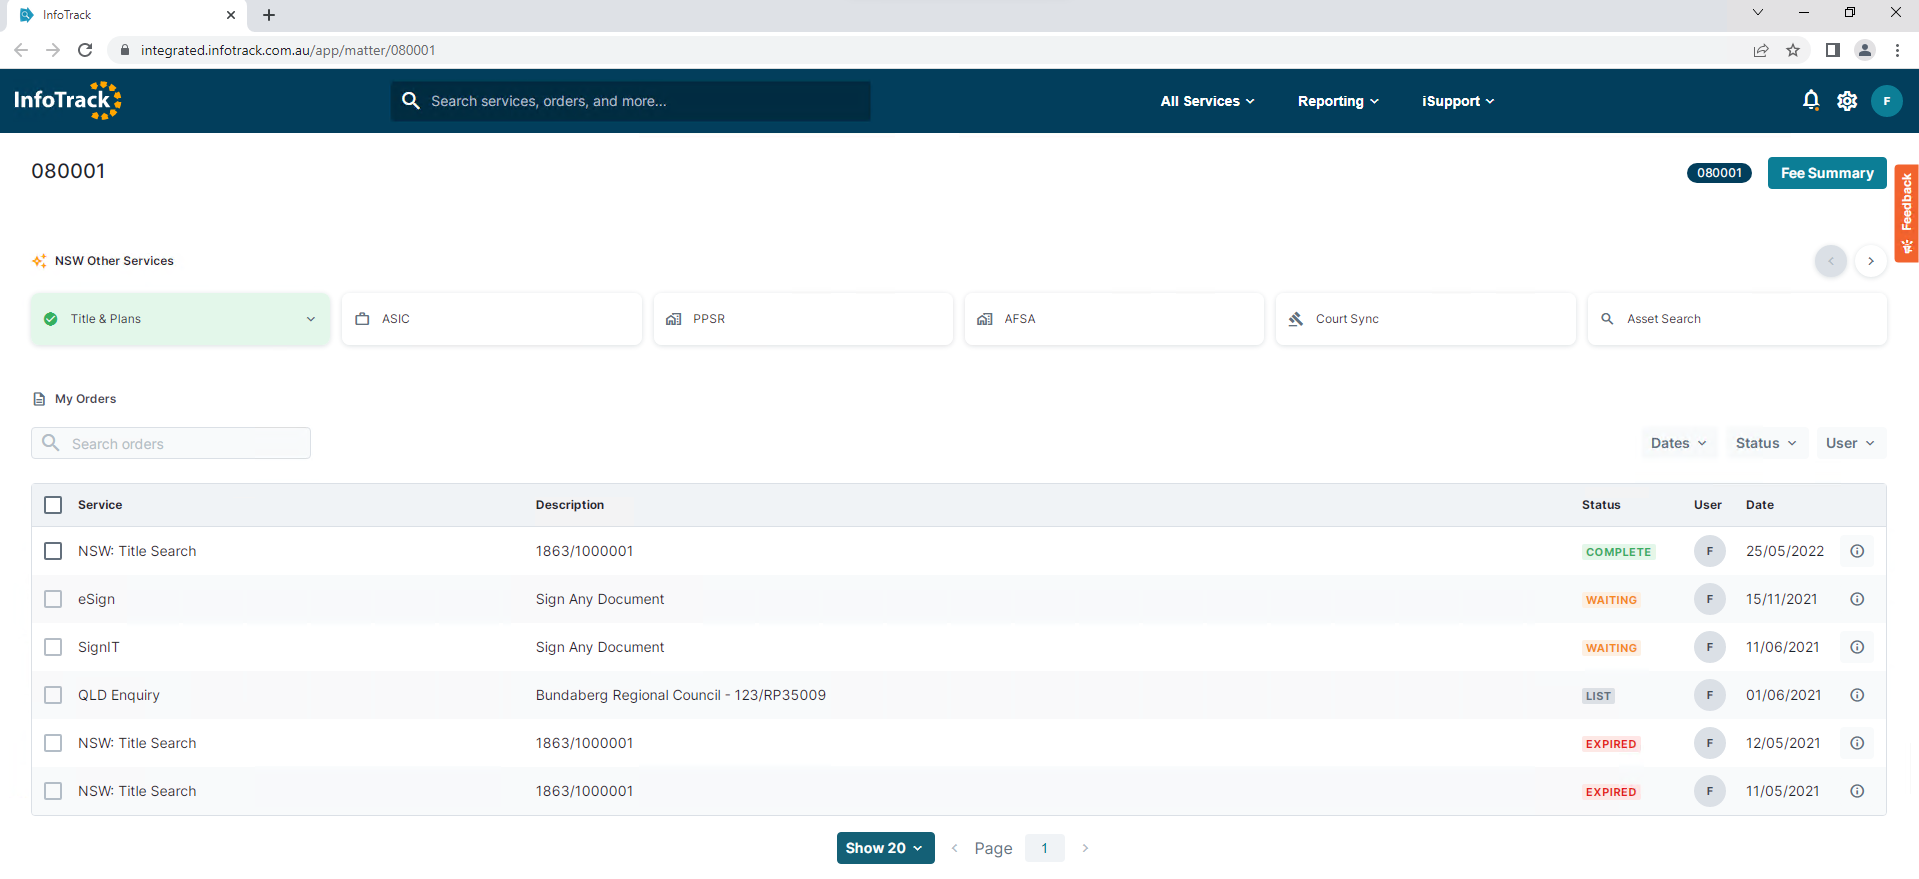1919x879 pixels.
Task: Open the ASIC service card
Action: point(492,319)
